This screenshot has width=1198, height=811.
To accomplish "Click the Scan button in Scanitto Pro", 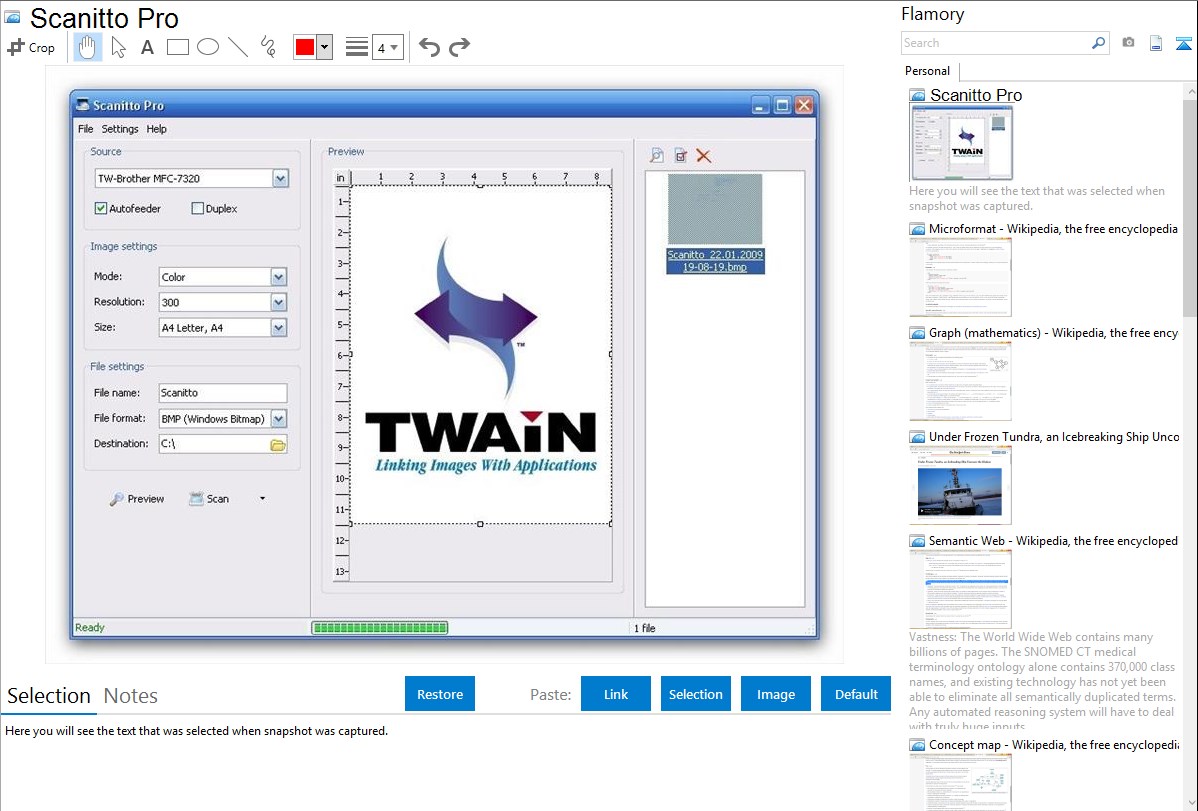I will [209, 498].
